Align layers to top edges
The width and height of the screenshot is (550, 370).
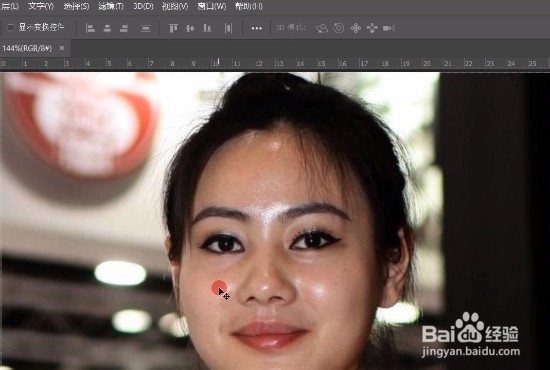click(173, 28)
